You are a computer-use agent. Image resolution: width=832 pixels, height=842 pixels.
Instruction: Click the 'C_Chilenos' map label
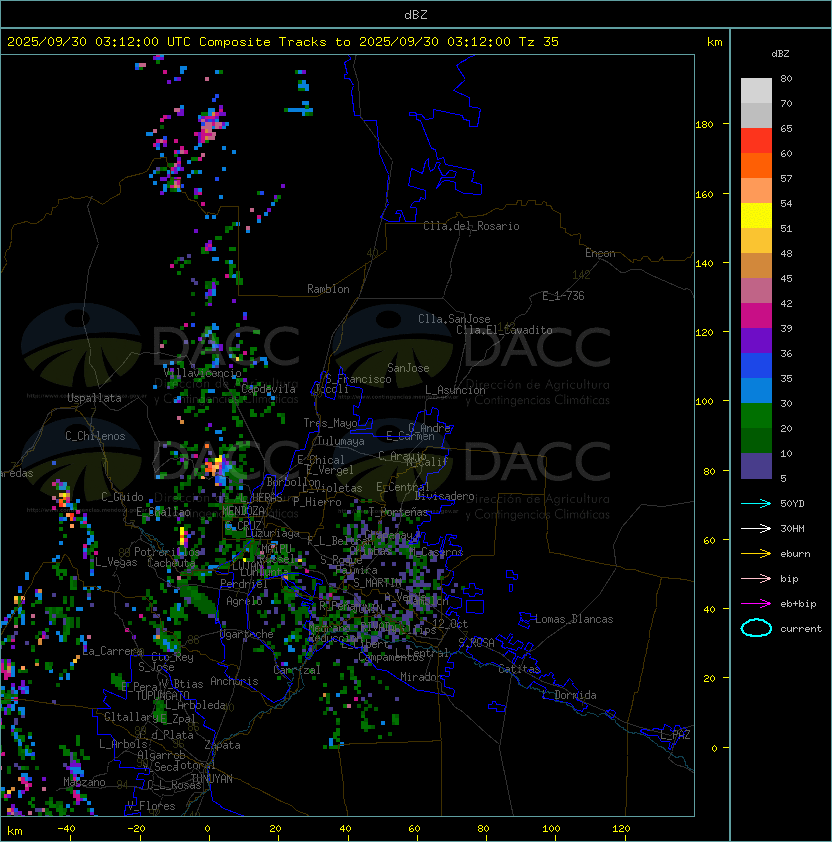click(x=95, y=436)
